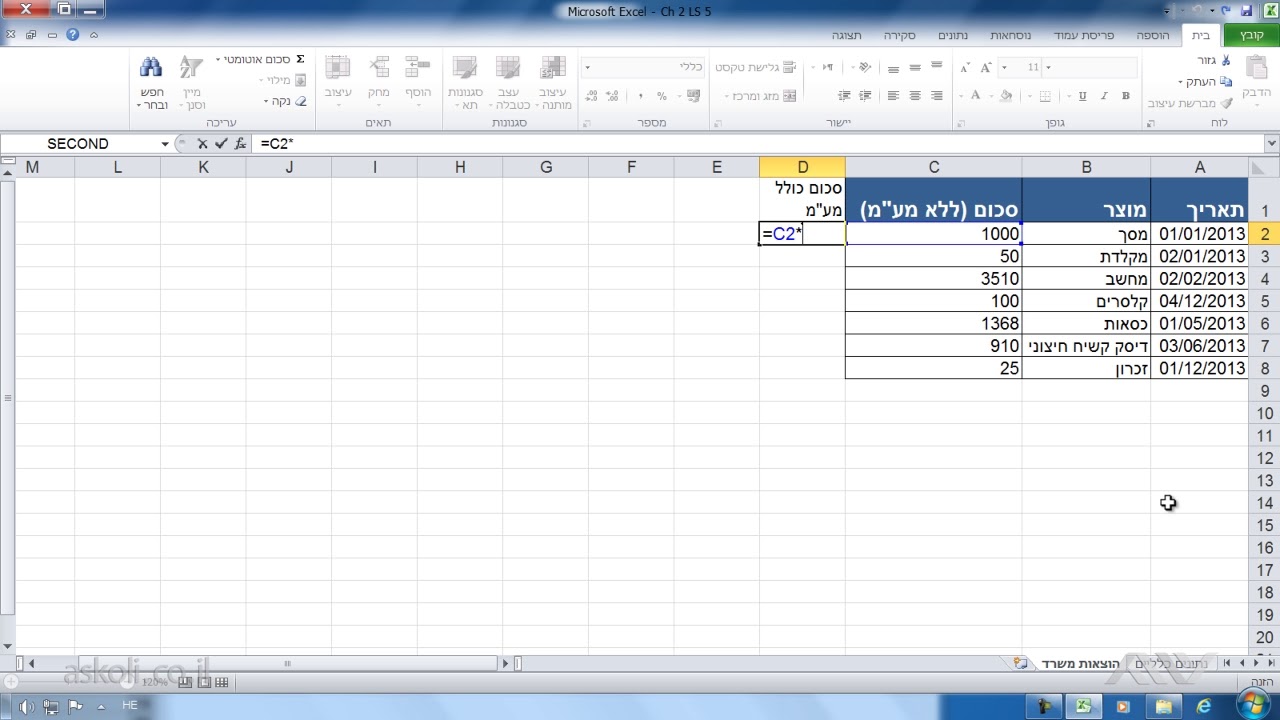The height and width of the screenshot is (720, 1280).
Task: Center text horizontally
Action: (x=915, y=96)
